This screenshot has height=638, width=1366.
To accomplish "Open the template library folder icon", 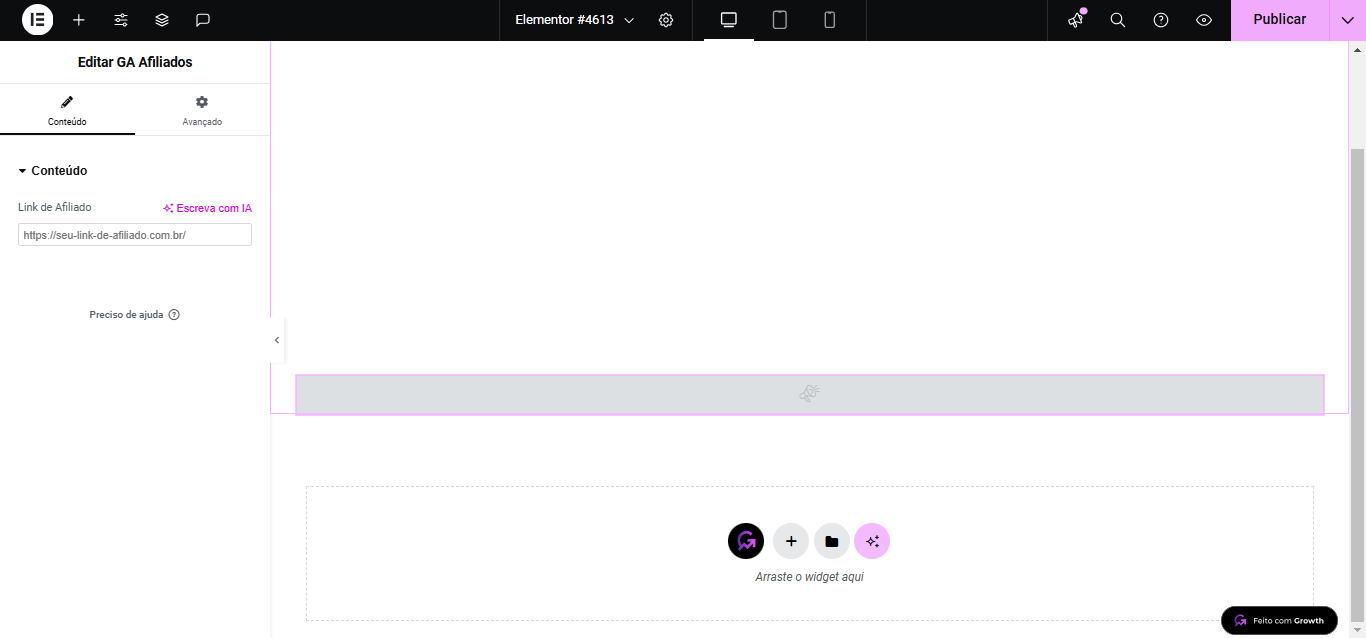I will point(832,541).
